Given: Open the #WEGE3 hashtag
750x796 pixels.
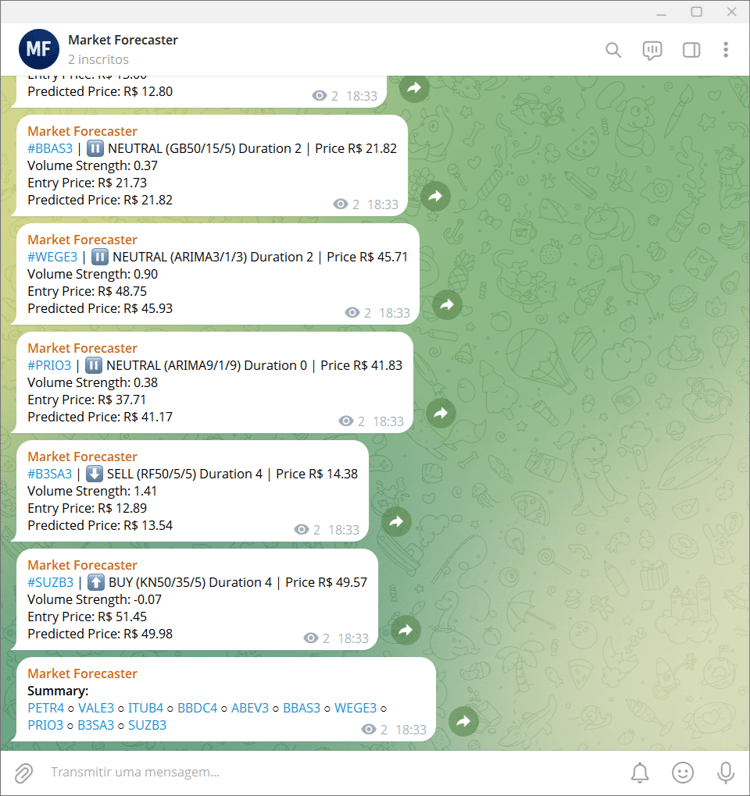Looking at the screenshot, I should (x=52, y=257).
